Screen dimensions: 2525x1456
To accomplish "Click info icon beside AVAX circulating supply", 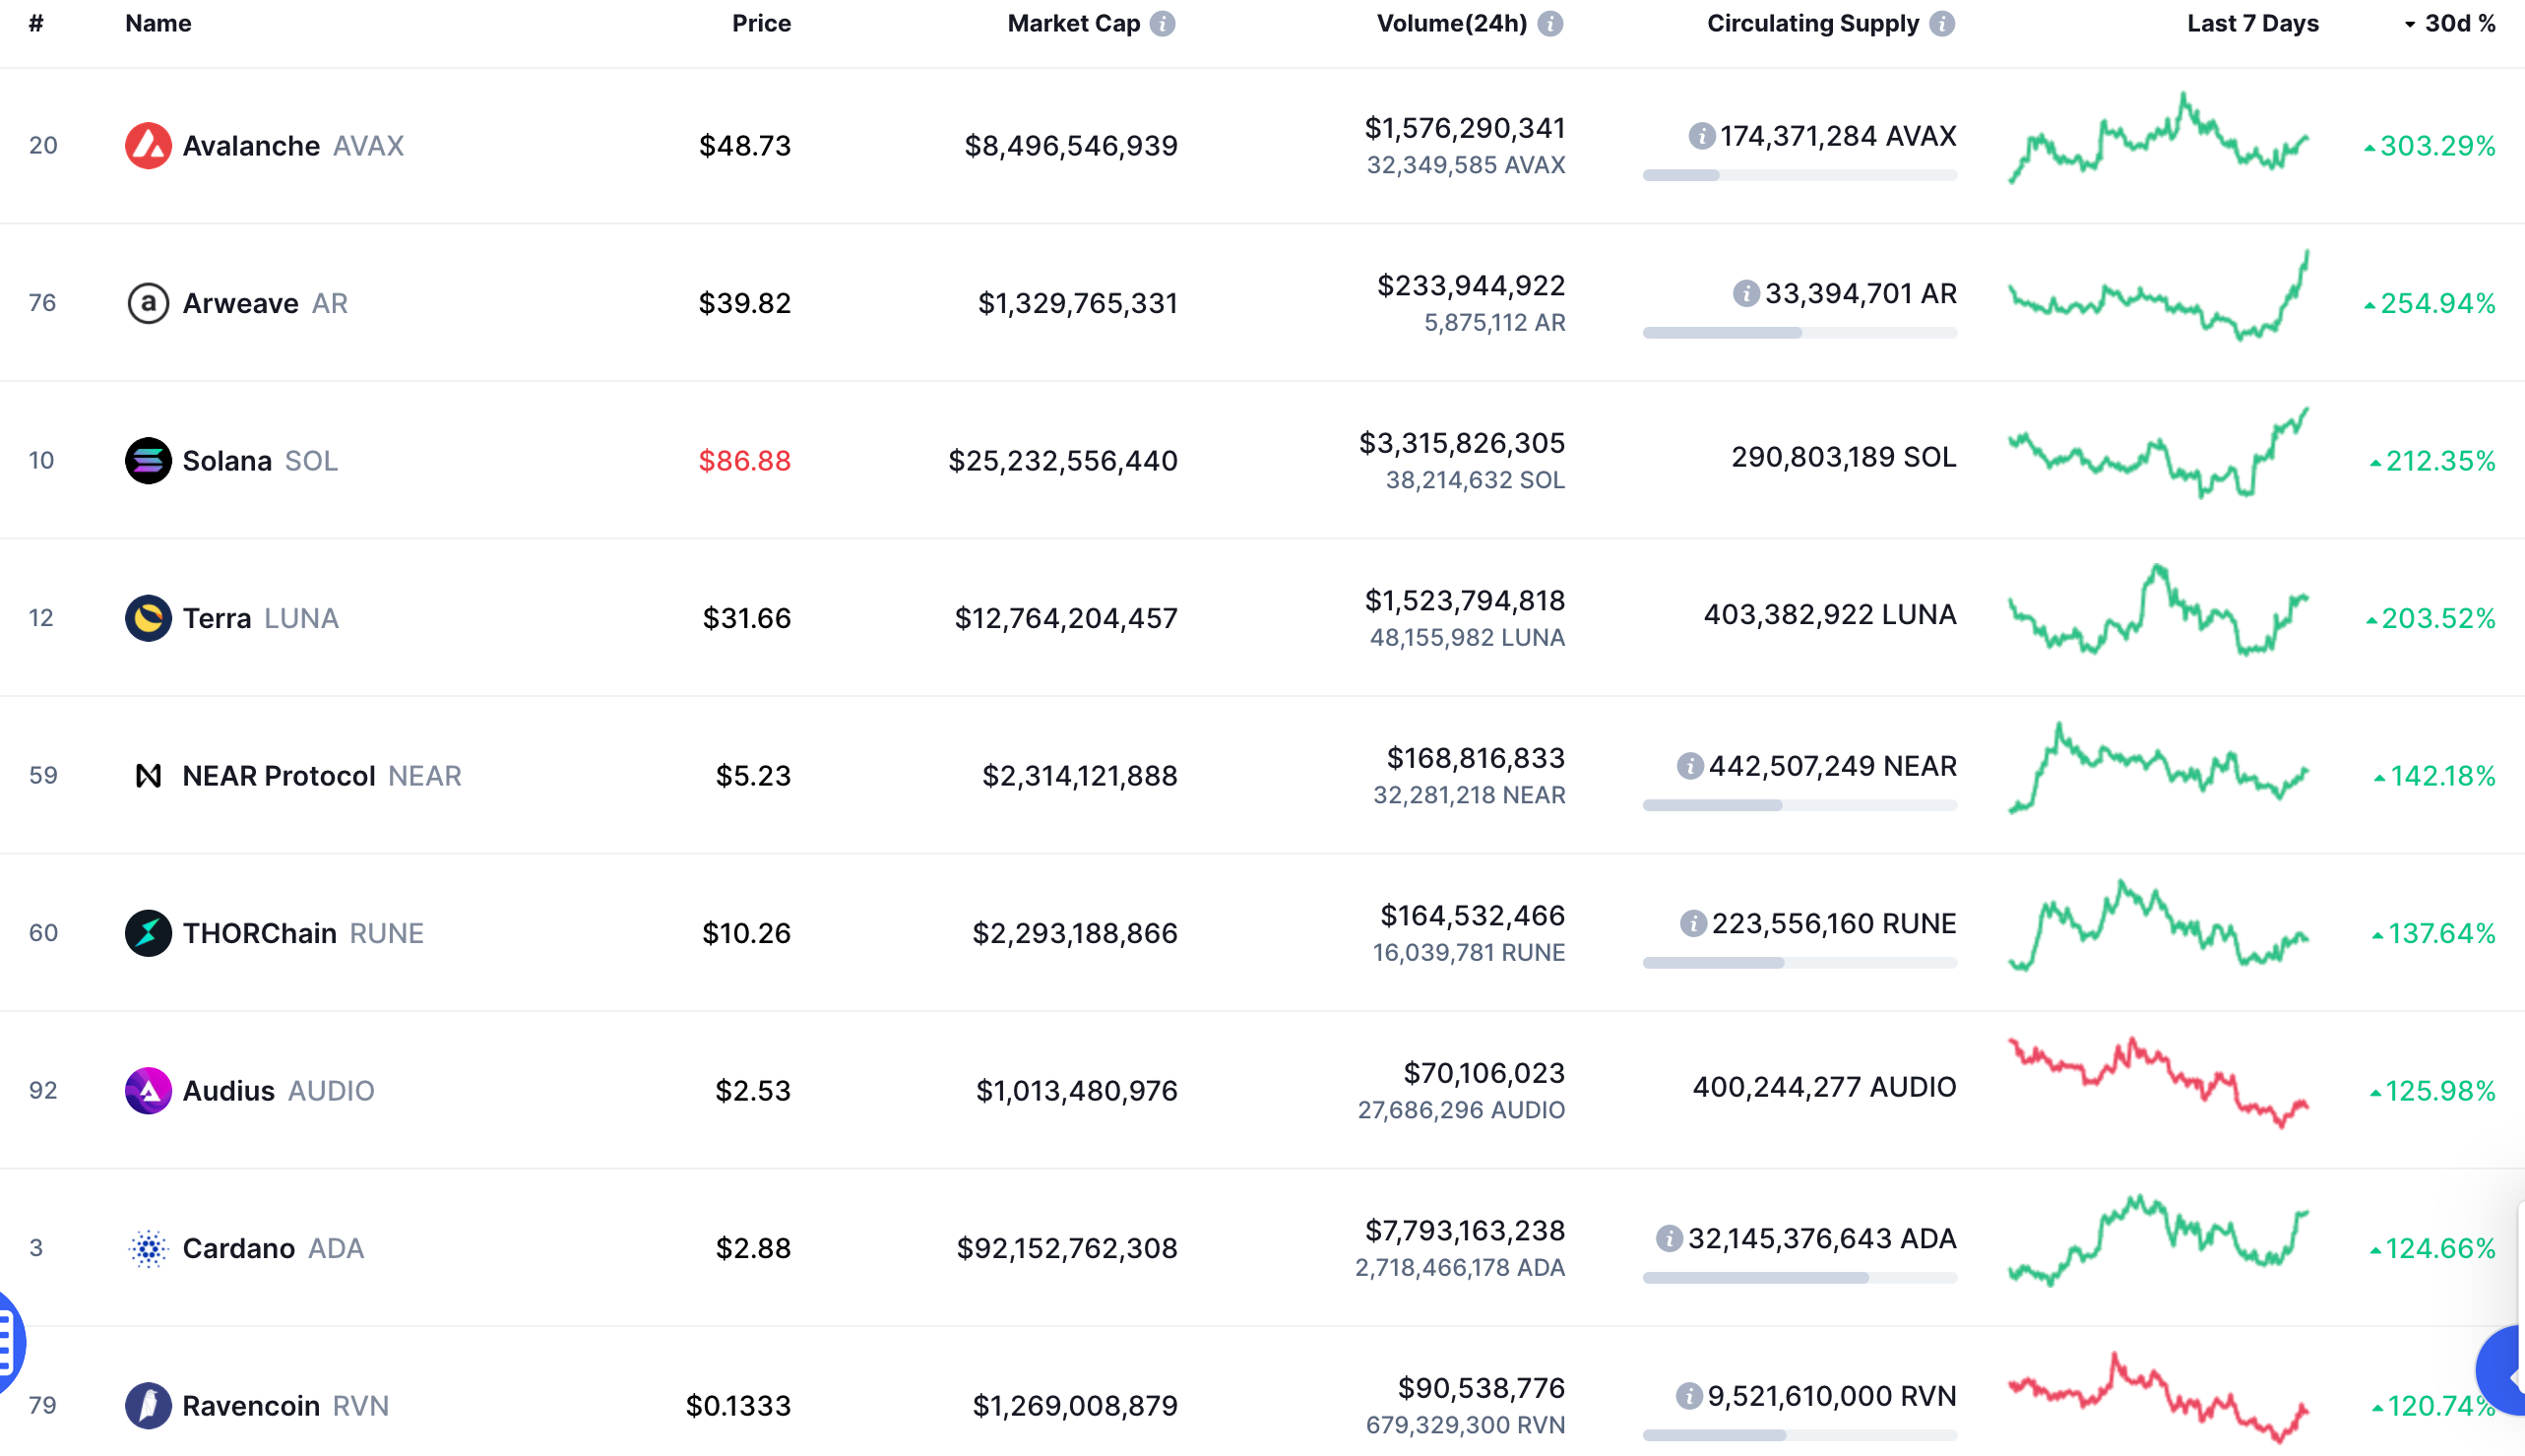I will point(1701,136).
